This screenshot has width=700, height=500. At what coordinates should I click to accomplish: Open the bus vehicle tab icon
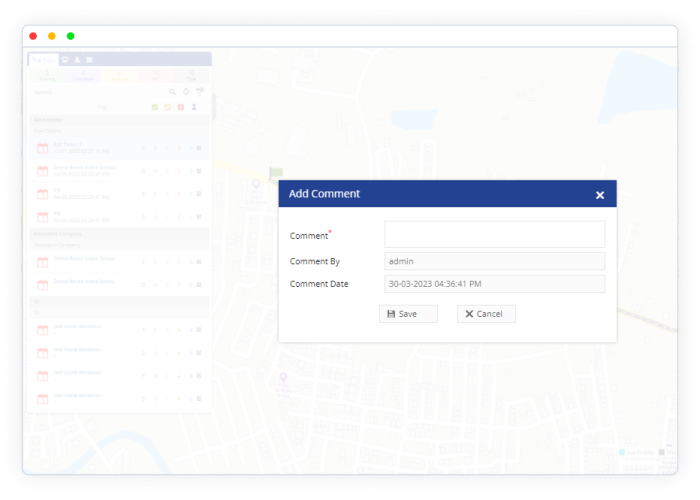65,60
